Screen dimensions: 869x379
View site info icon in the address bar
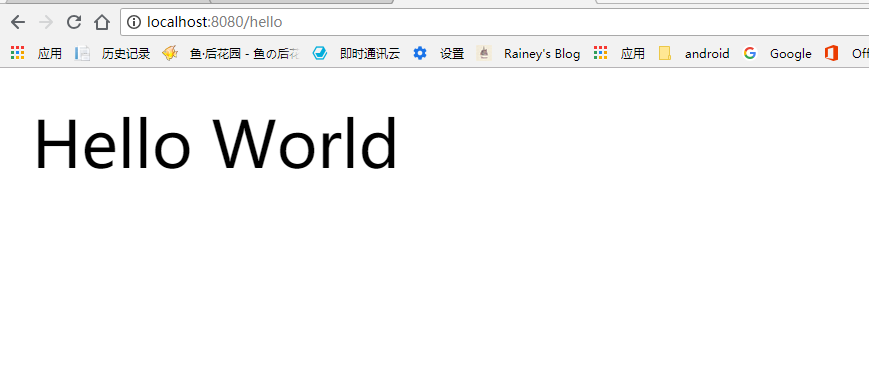pos(134,22)
